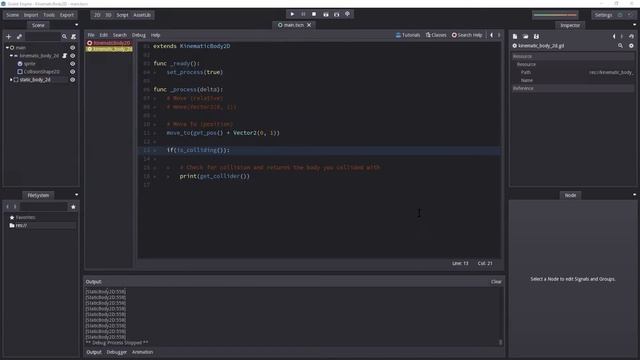The height and width of the screenshot is (360, 640).
Task: Click the Inspector save resource icon
Action: coord(536,36)
